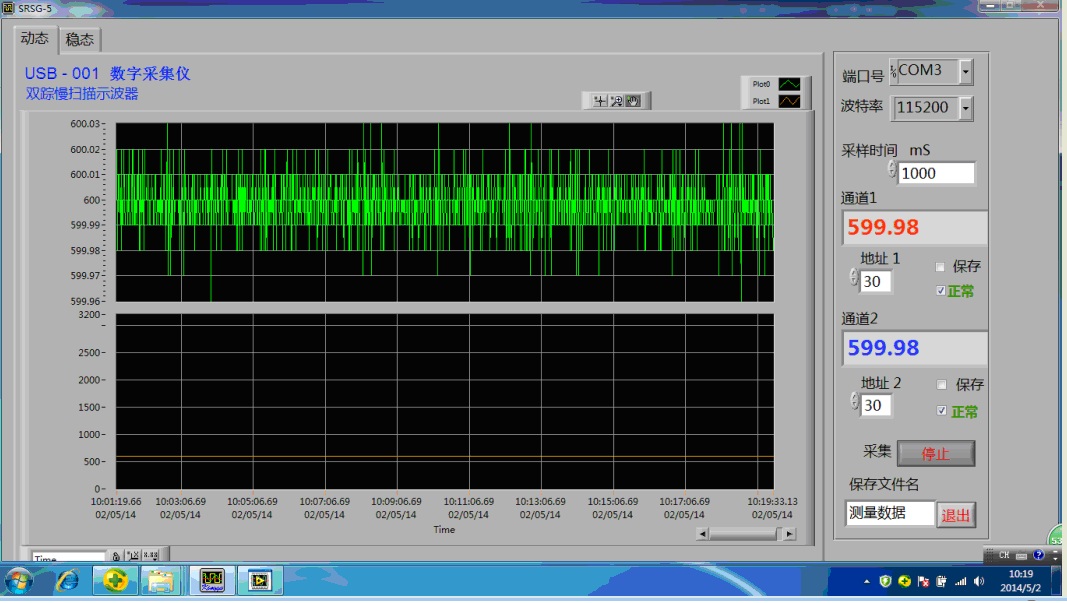Open the X scale format icon
Screen dimensions: 1067x603
coord(150,556)
